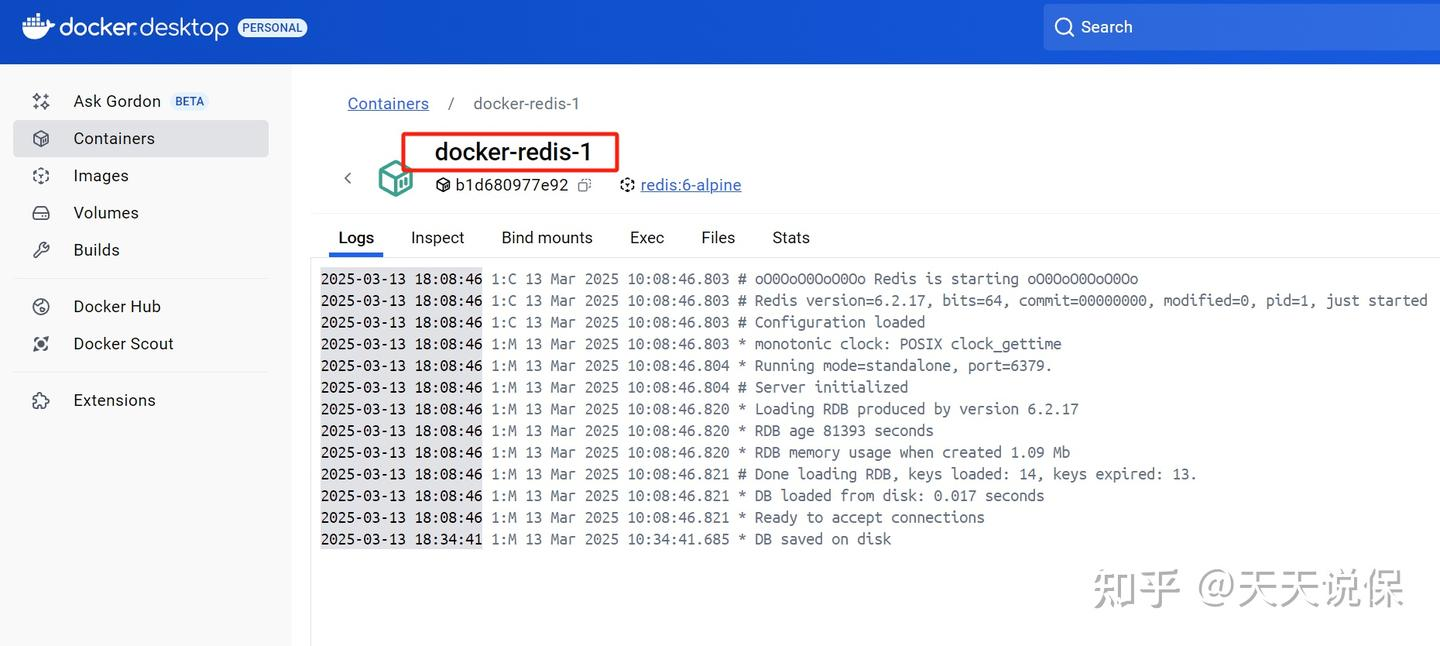1440x646 pixels.
Task: Select Containers in the sidebar
Action: pyautogui.click(x=113, y=138)
